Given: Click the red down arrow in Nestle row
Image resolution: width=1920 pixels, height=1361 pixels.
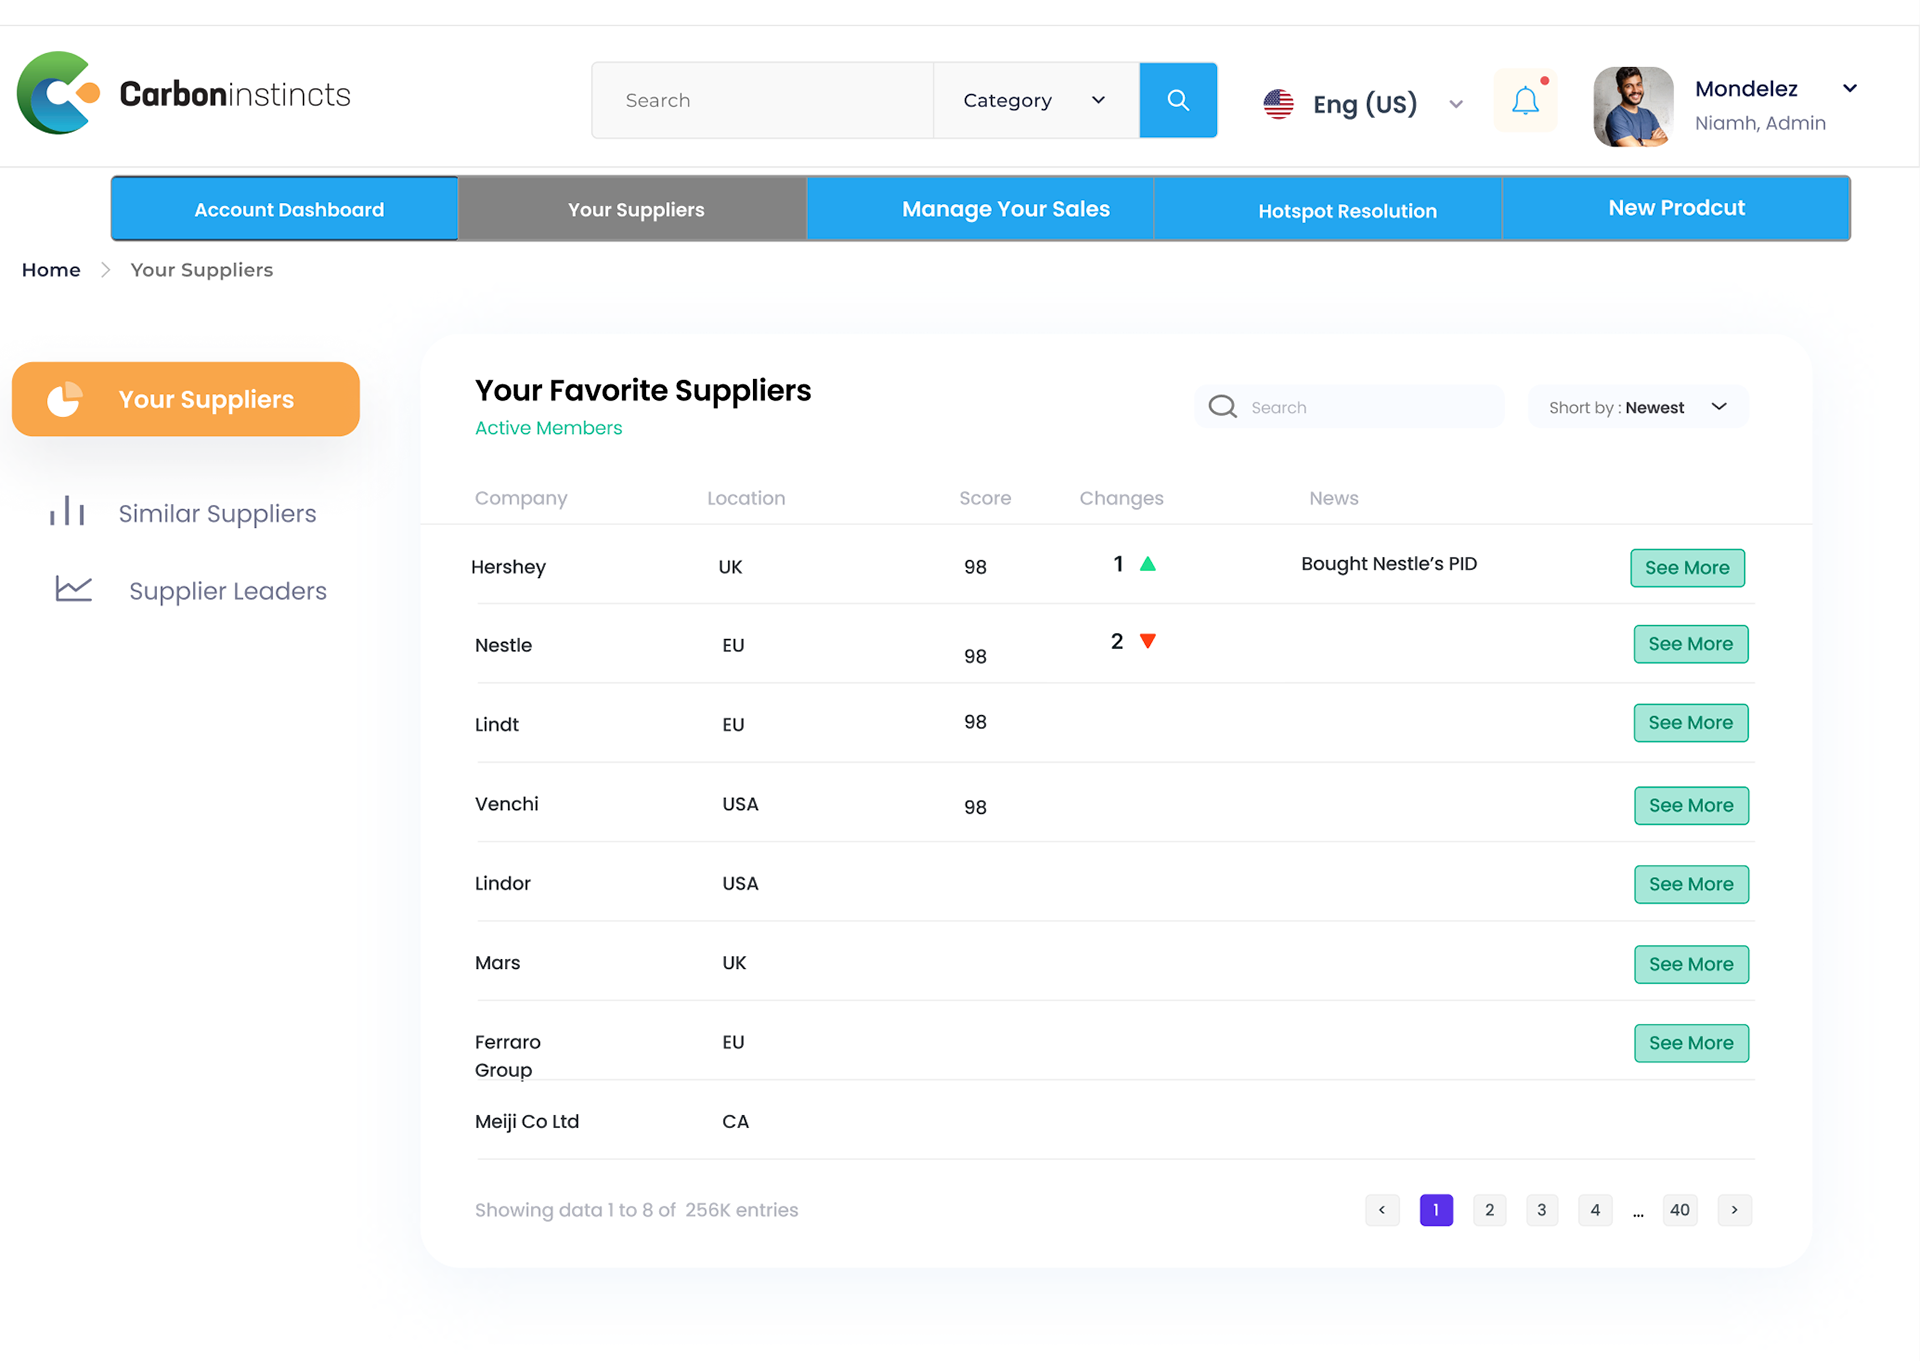Looking at the screenshot, I should (1148, 641).
